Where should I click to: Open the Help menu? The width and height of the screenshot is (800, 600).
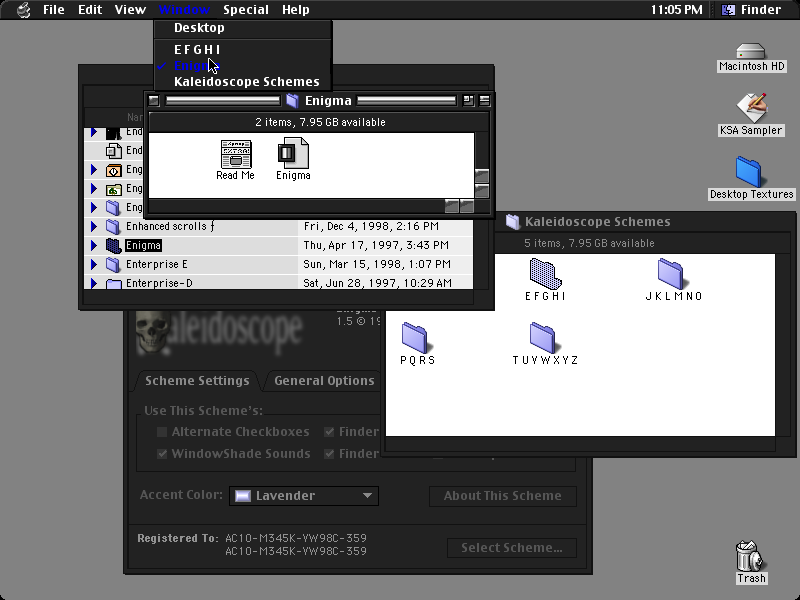pos(296,10)
